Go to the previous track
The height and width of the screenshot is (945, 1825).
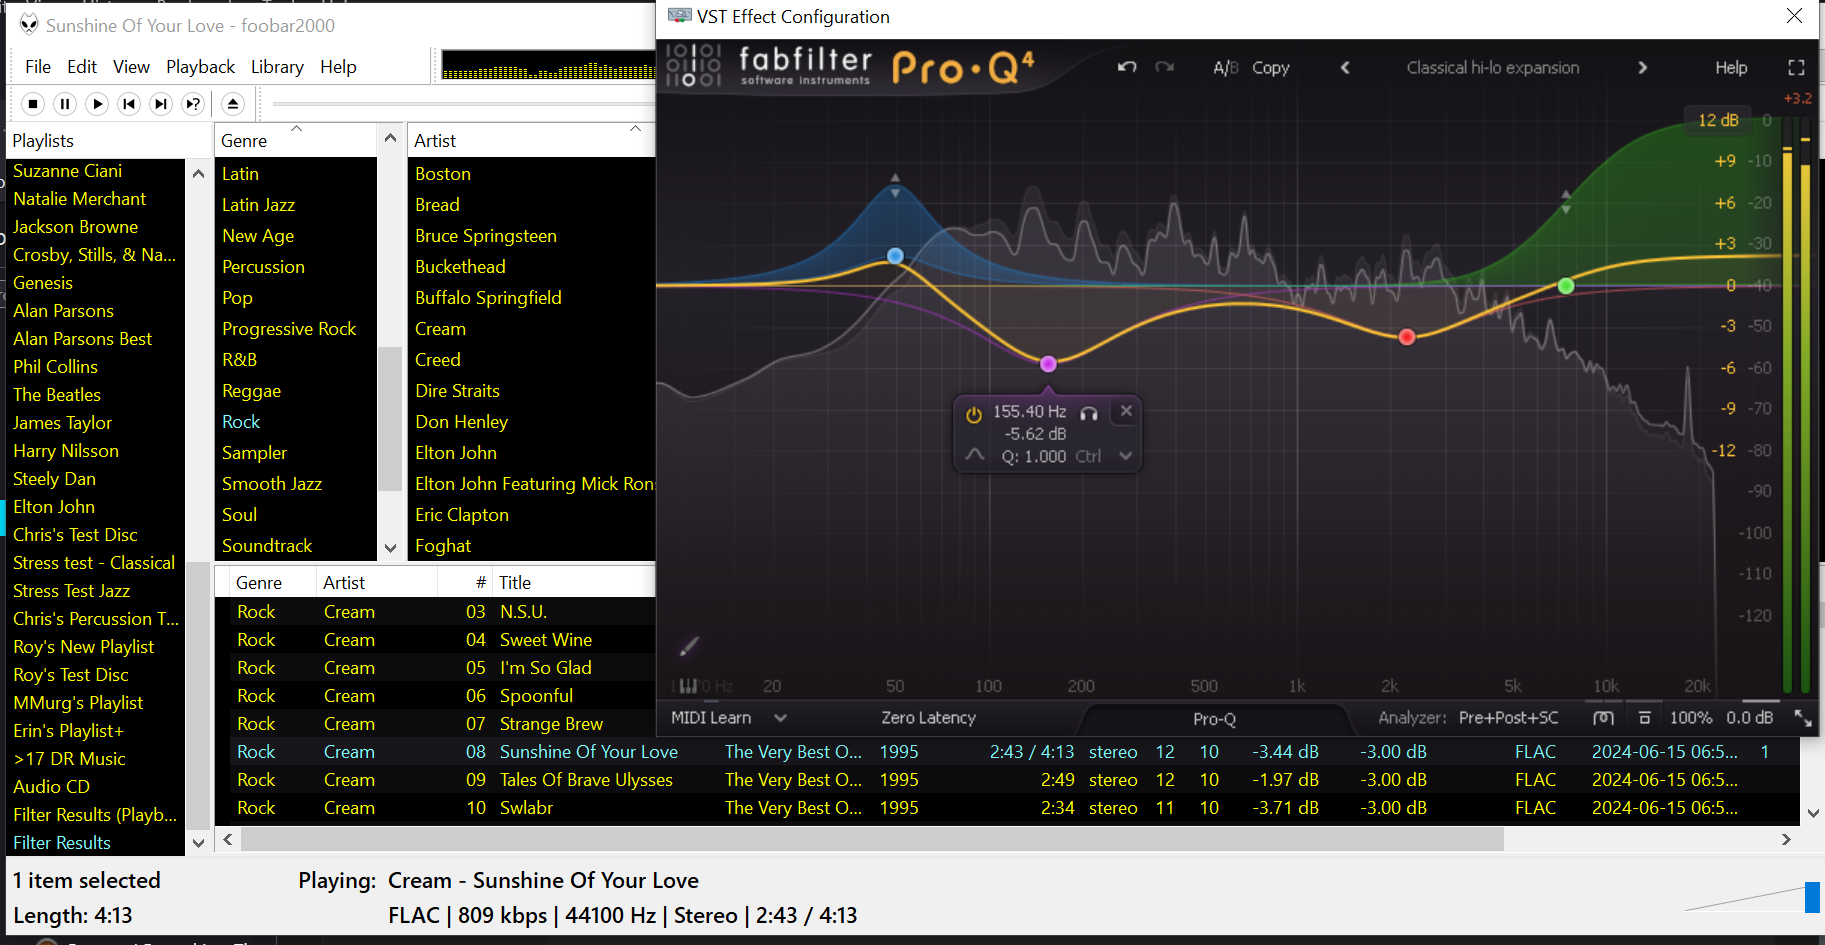129,104
